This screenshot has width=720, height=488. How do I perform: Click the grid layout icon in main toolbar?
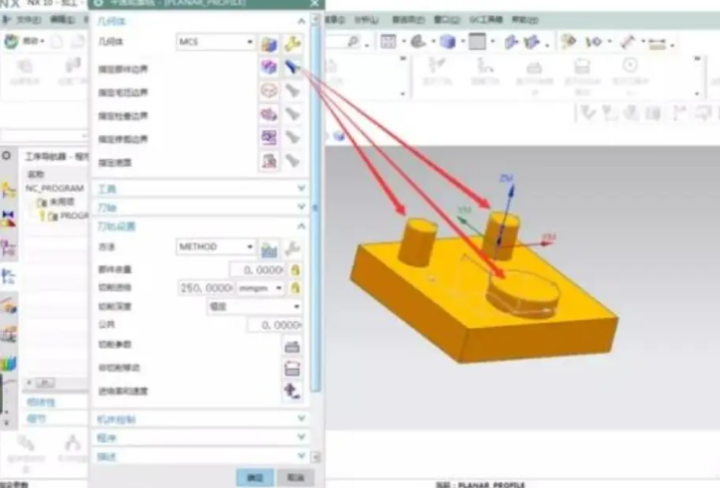tap(388, 42)
